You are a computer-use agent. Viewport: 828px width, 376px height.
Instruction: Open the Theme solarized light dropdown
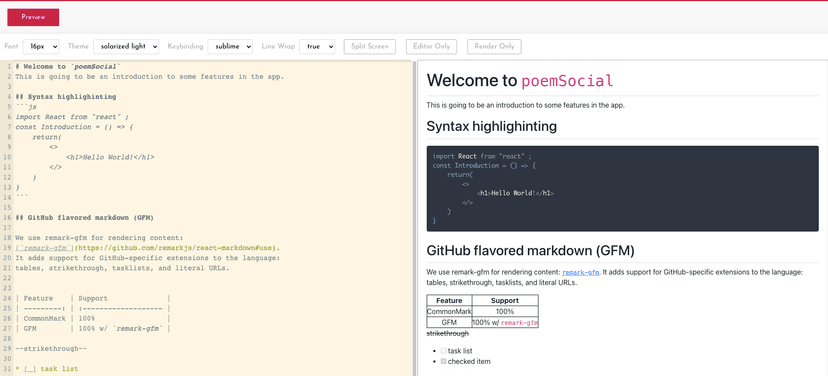126,46
